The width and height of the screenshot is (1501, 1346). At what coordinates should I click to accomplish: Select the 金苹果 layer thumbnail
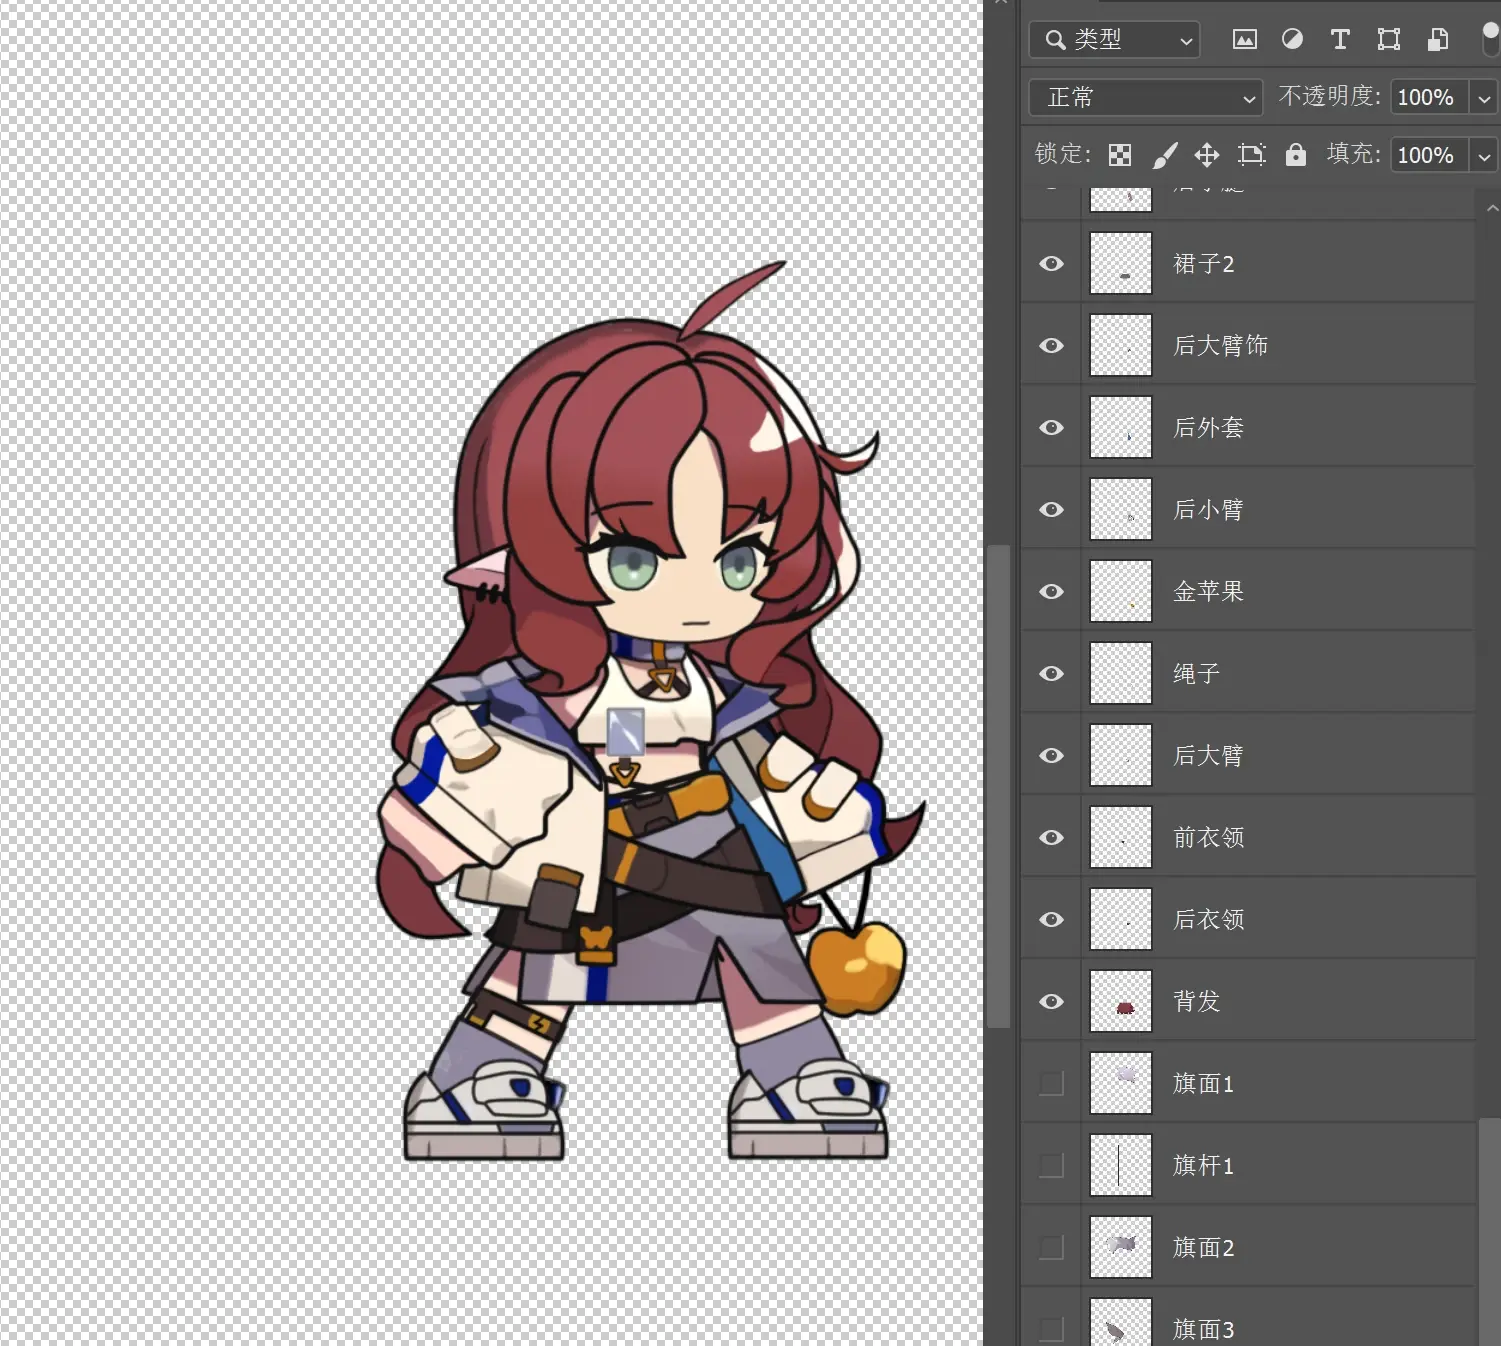point(1120,592)
